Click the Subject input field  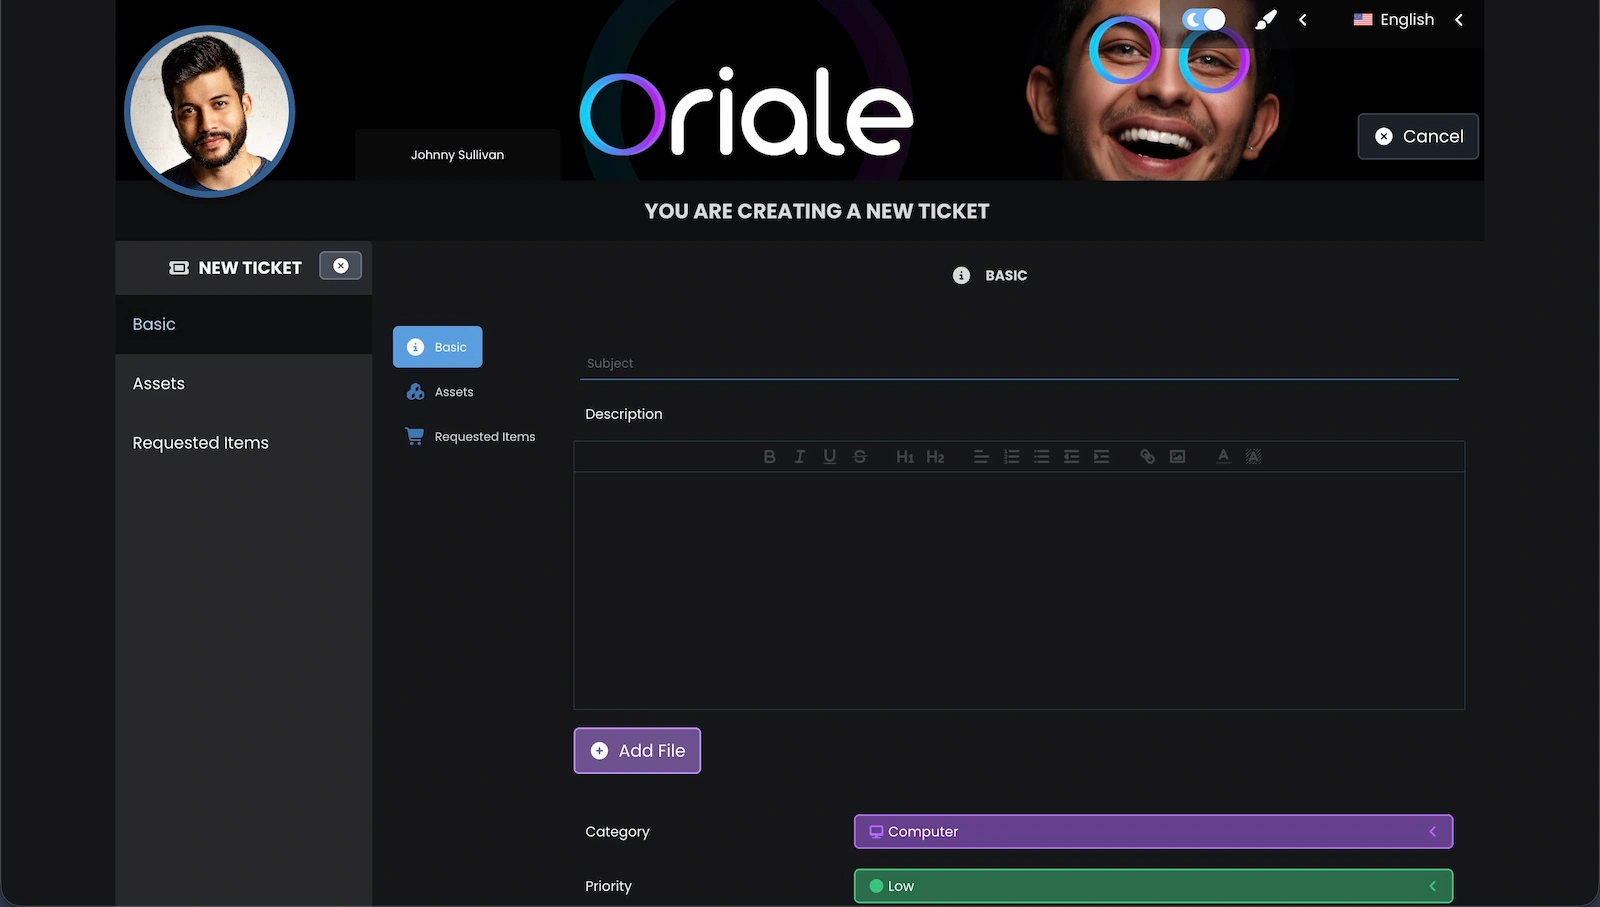click(1018, 363)
